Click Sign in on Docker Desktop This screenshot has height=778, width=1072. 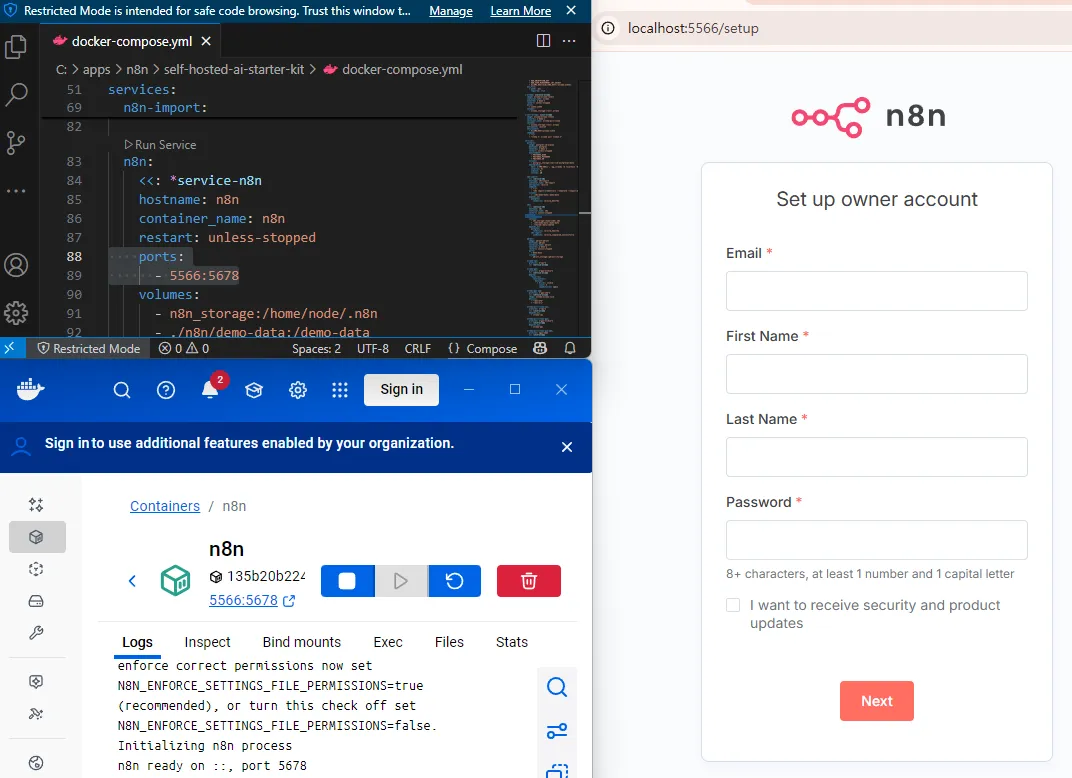401,390
